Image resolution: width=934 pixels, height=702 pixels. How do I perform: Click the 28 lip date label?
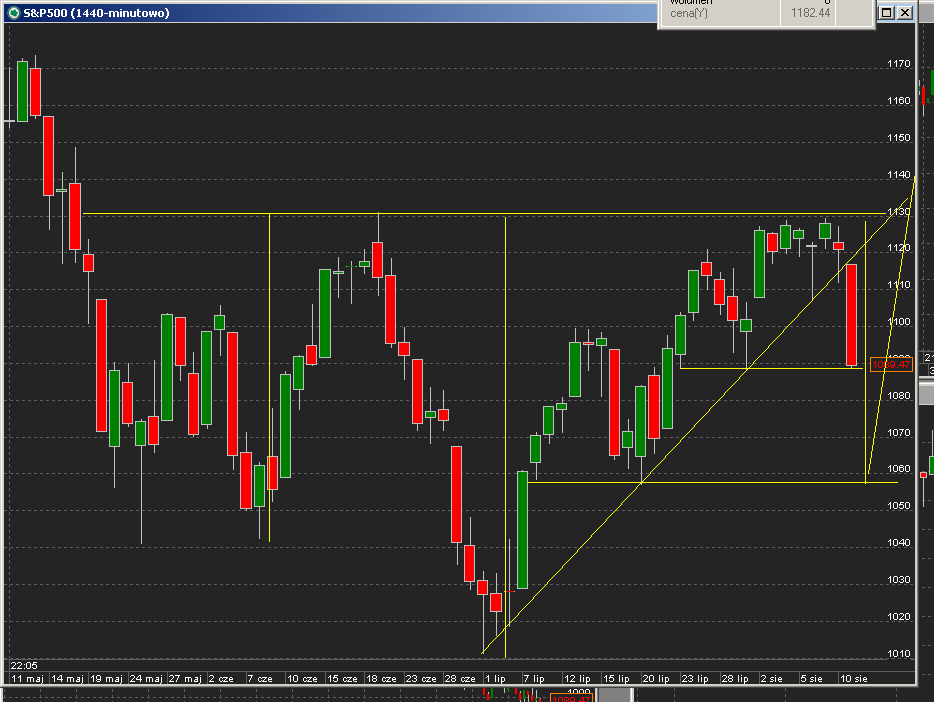point(735,678)
